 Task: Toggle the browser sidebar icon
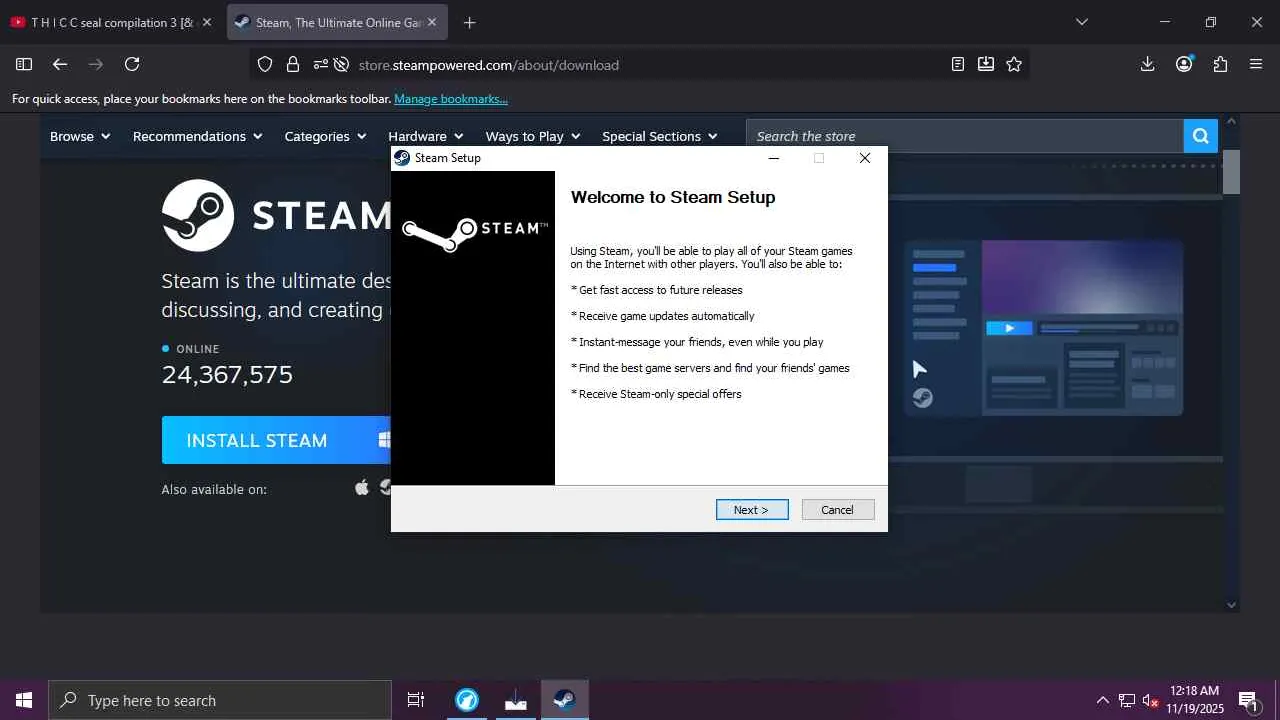pyautogui.click(x=24, y=64)
